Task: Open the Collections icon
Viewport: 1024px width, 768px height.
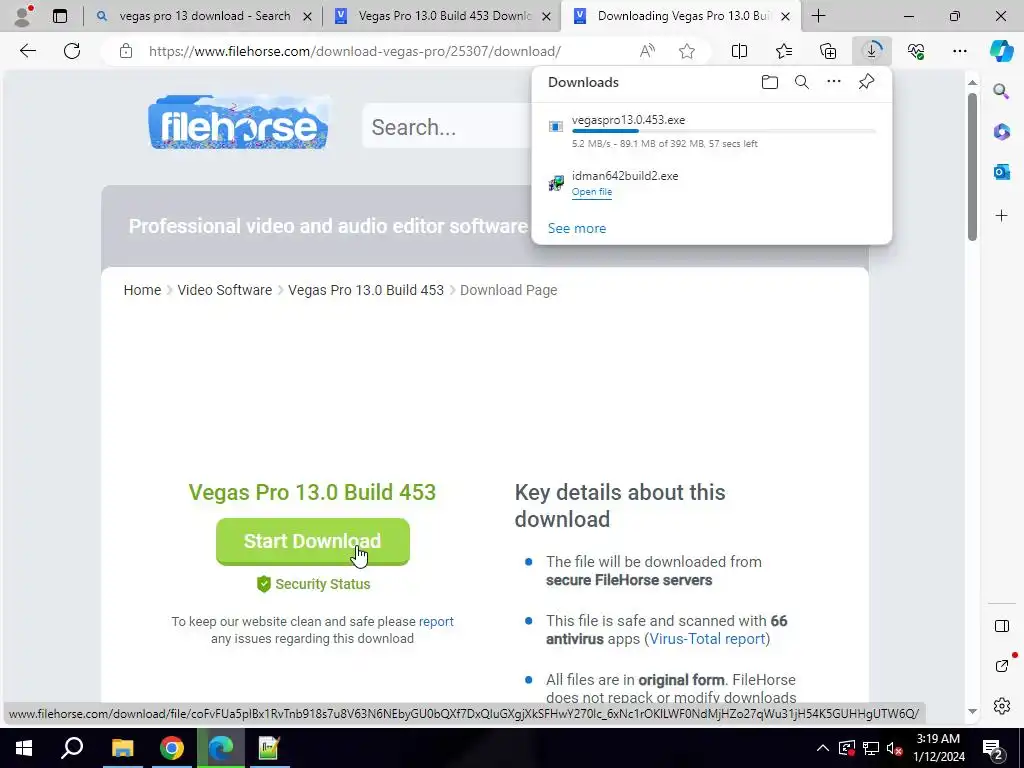Action: coord(828,51)
